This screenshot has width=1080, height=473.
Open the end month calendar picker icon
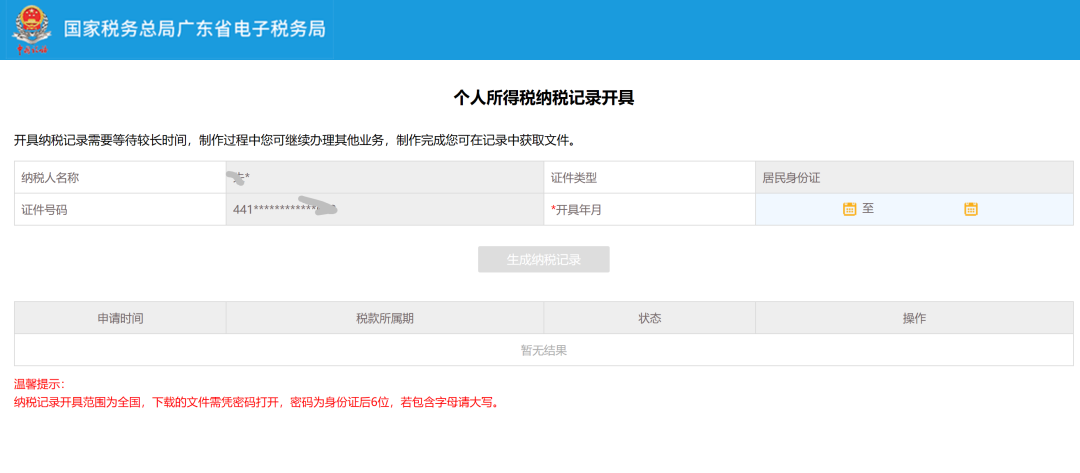(x=970, y=209)
